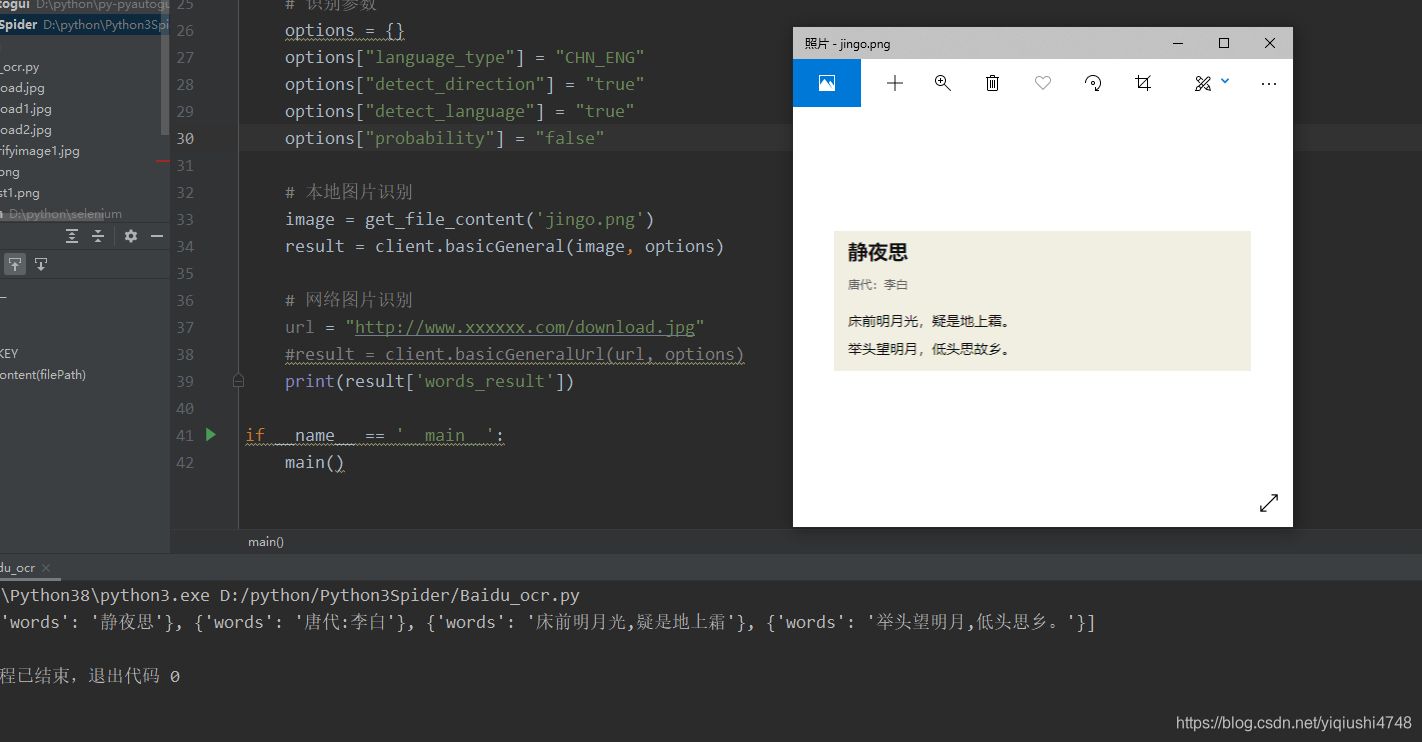This screenshot has width=1422, height=742.
Task: Hide Structure panel with the minus icon
Action: click(157, 236)
